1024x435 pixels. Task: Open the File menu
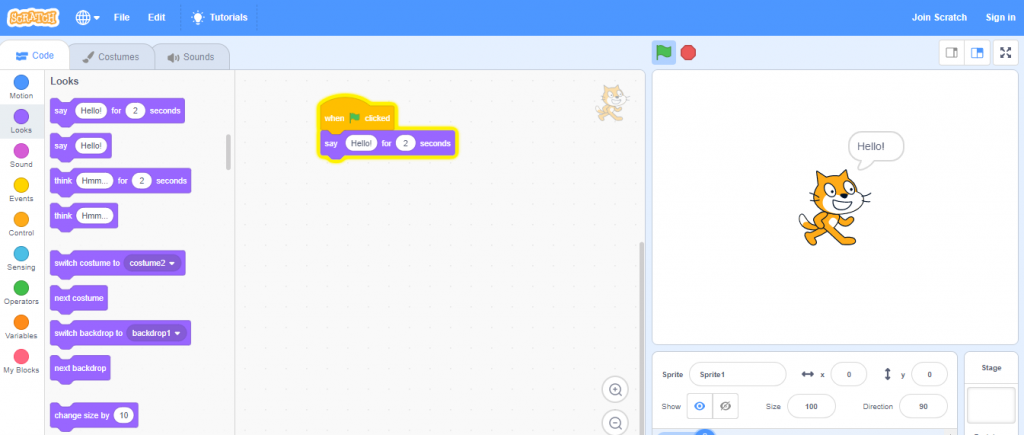[121, 18]
